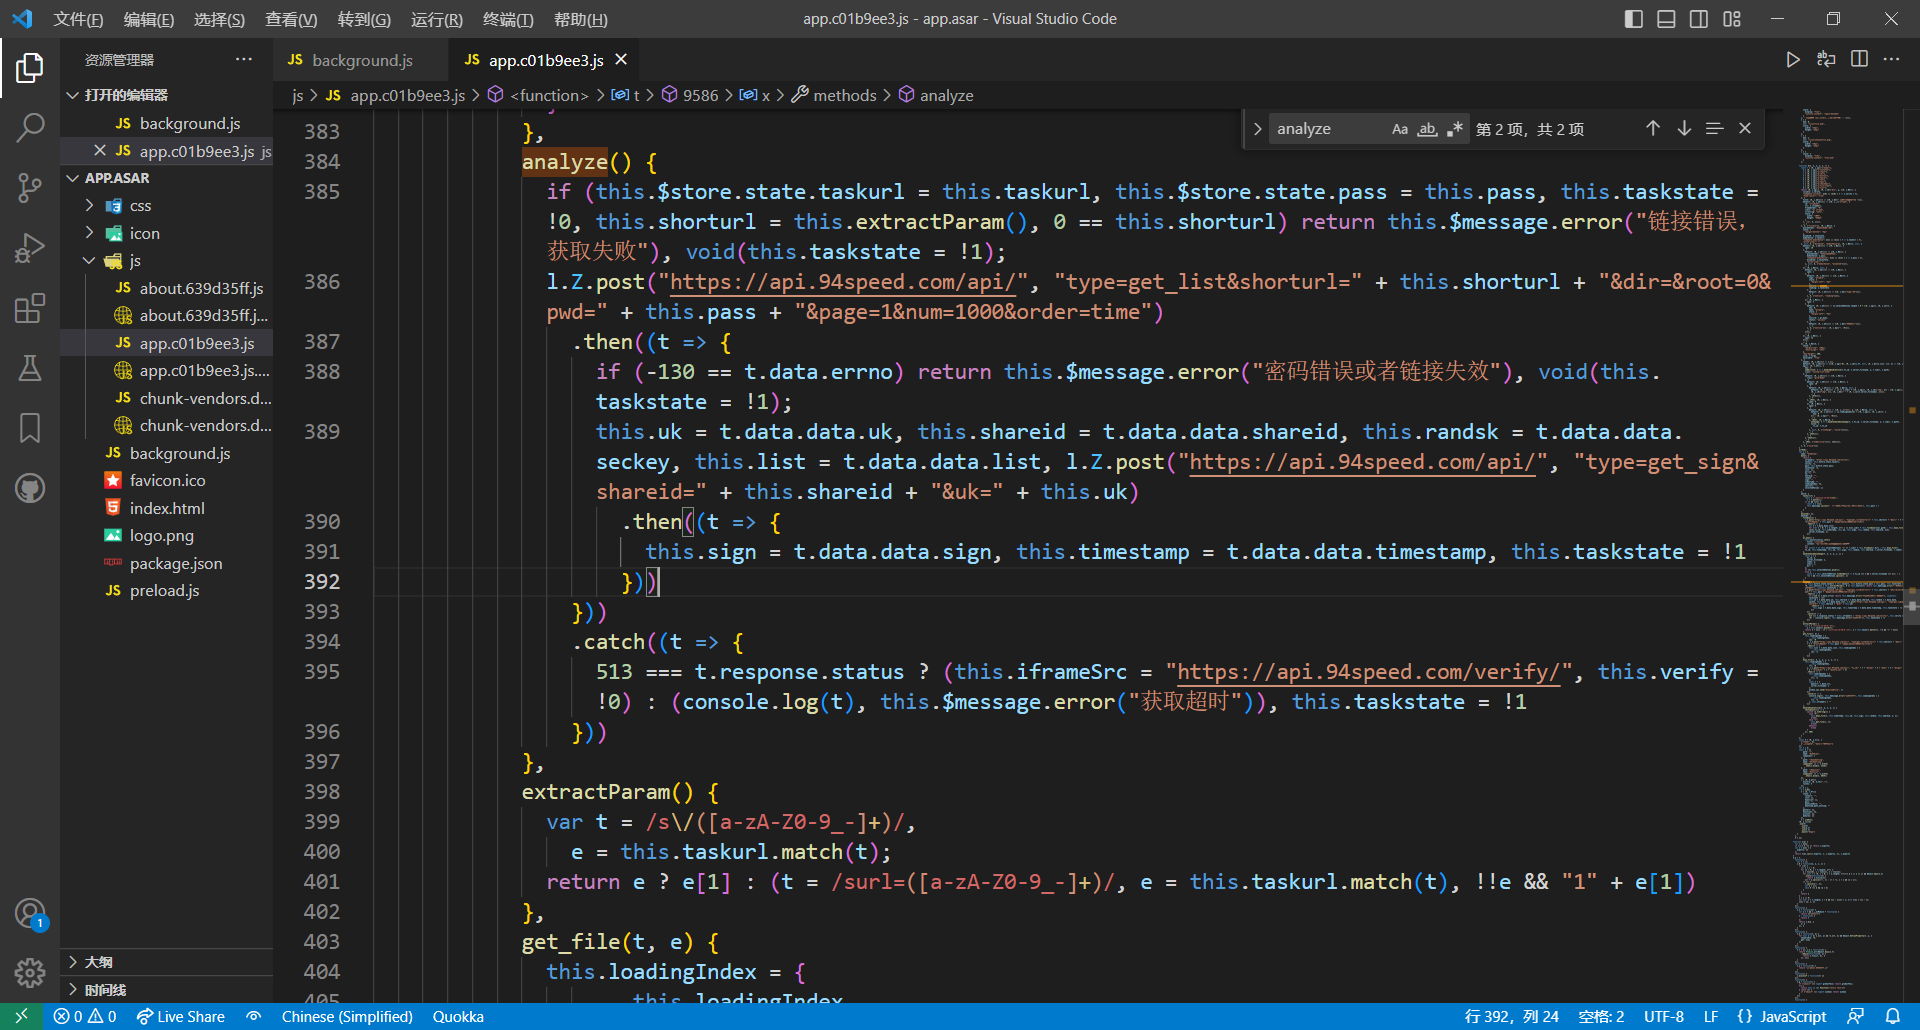Open the Source Control view
This screenshot has width=1920, height=1030.
tap(30, 187)
